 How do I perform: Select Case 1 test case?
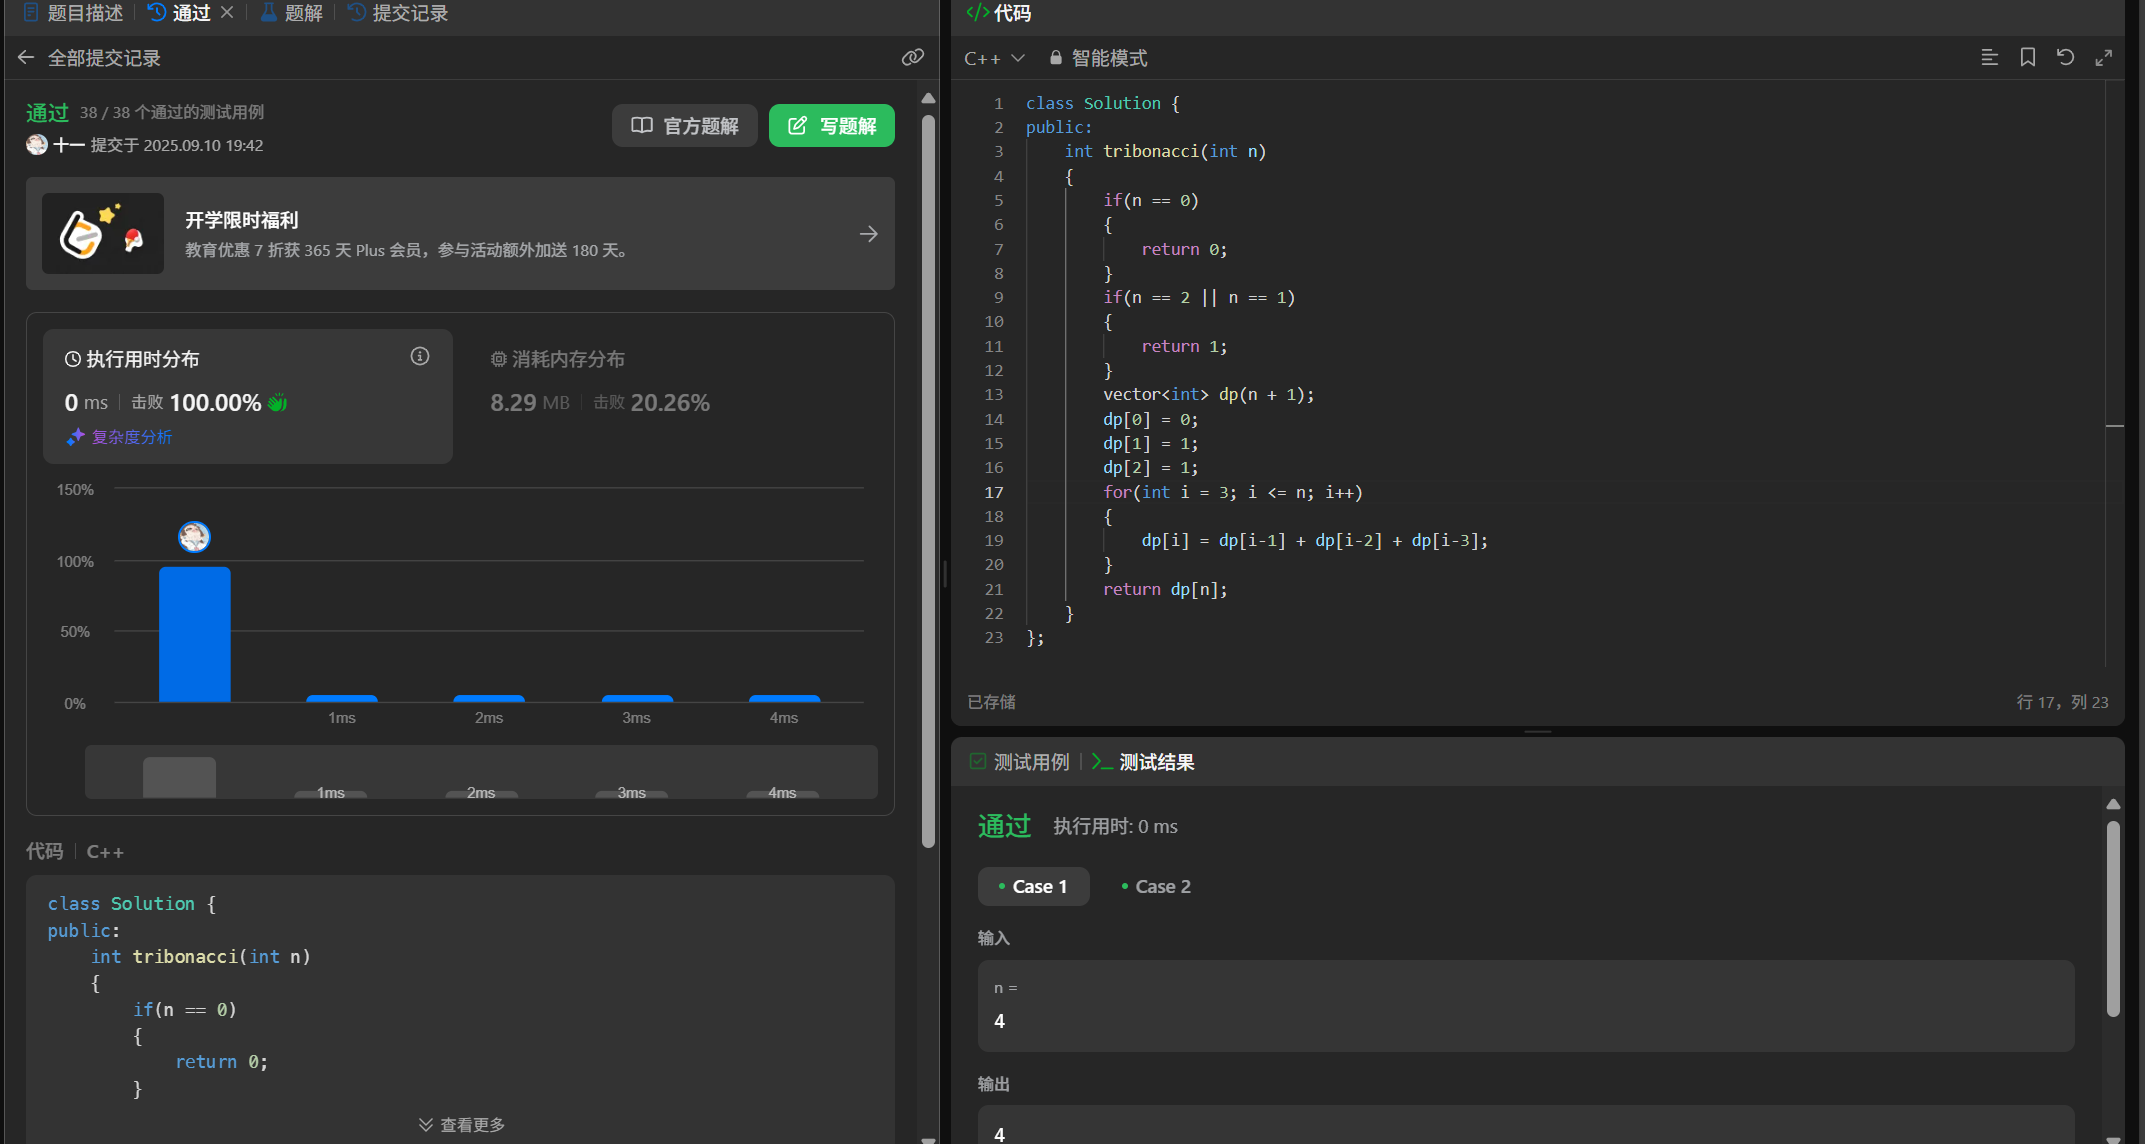click(x=1033, y=886)
